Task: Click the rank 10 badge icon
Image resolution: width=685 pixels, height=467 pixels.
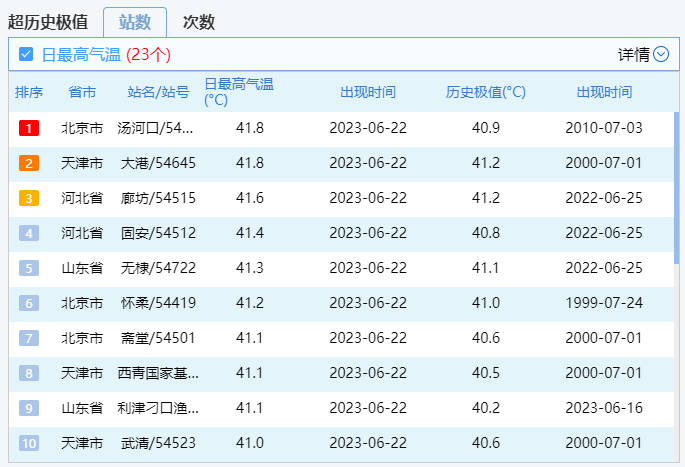Action: [29, 443]
